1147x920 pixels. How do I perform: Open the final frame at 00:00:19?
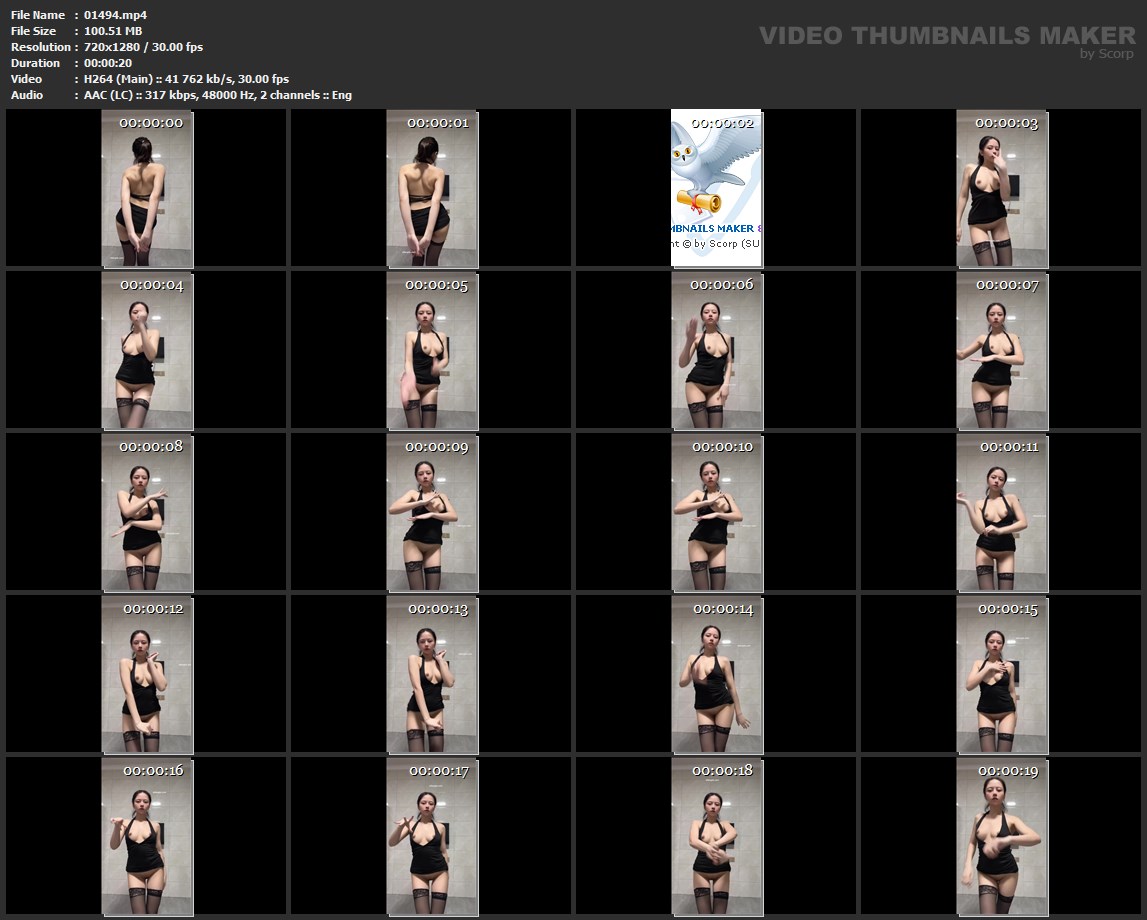(x=1001, y=837)
